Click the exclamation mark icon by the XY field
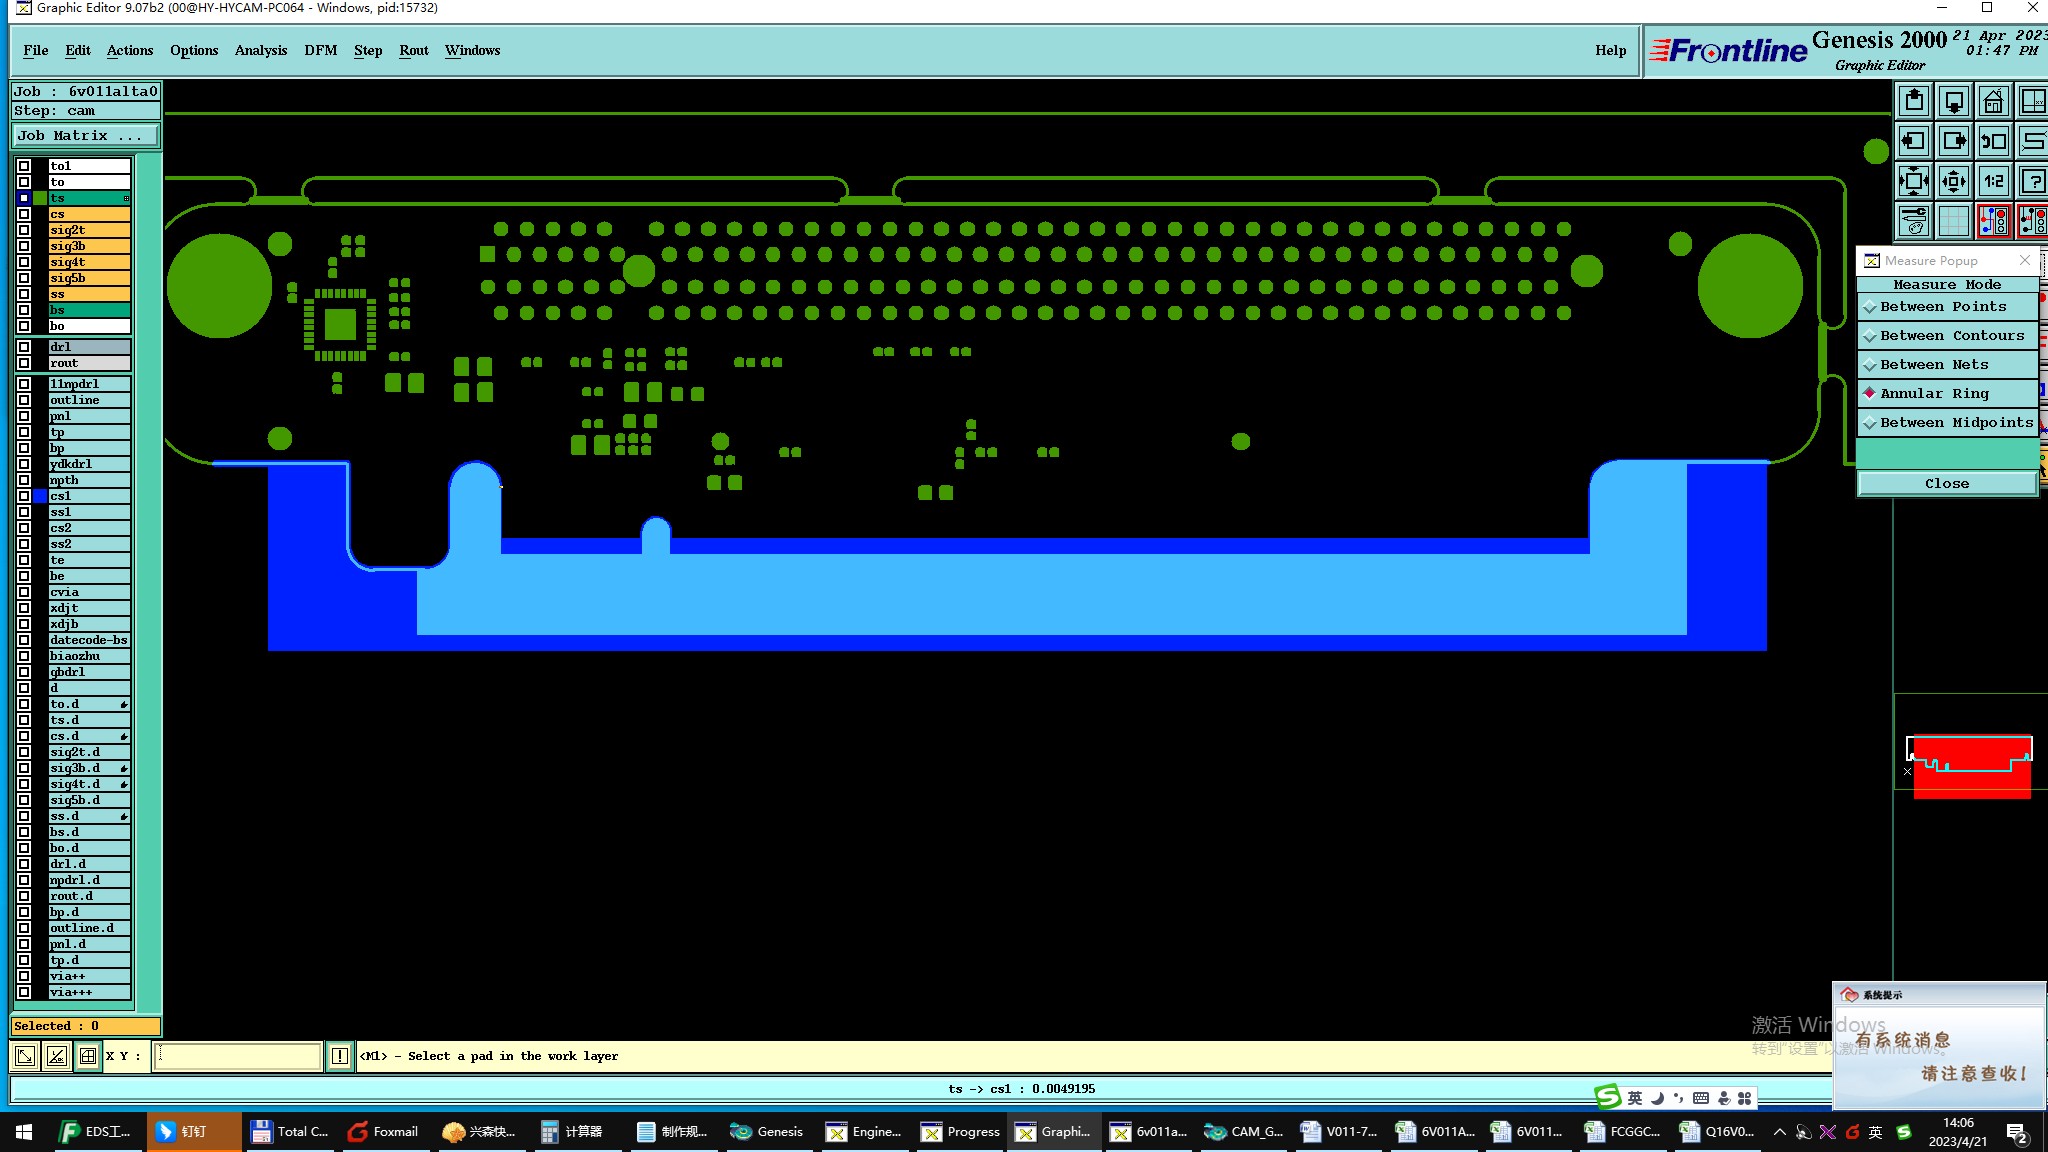 (340, 1056)
